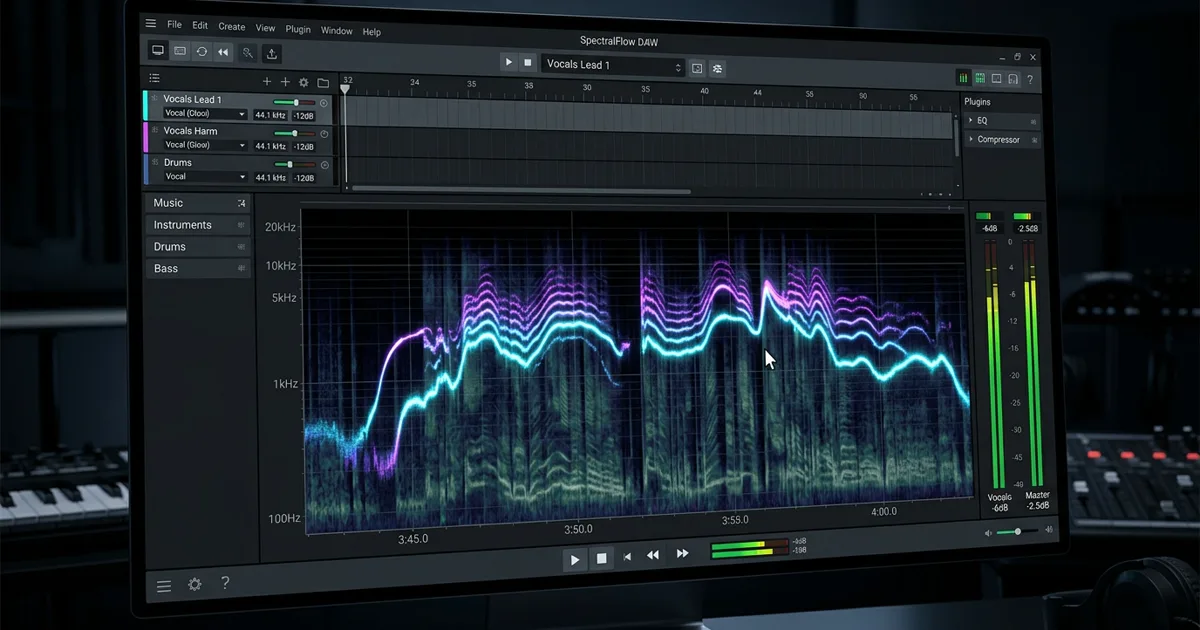Screen dimensions: 1200x630
Task: Adjust Vocals Harm volume slider
Action: [x=294, y=133]
